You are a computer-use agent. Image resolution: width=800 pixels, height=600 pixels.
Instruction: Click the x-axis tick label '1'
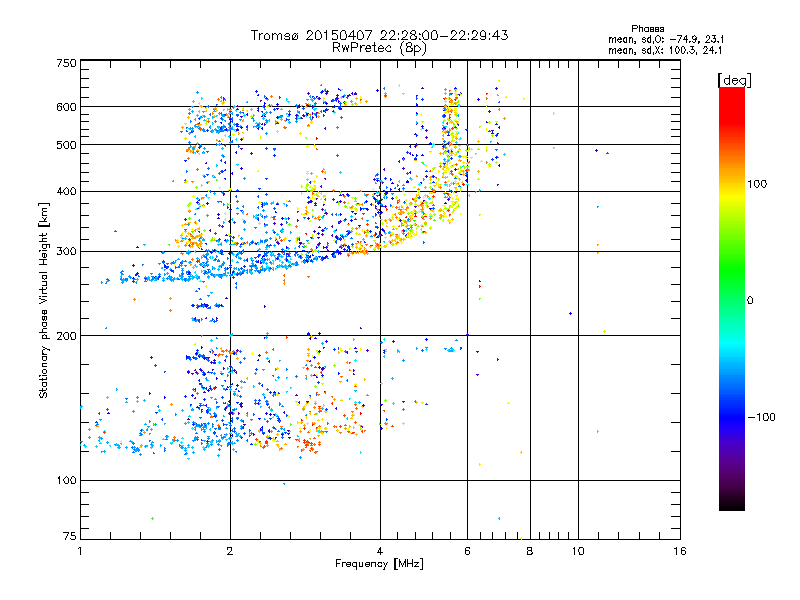[80, 551]
